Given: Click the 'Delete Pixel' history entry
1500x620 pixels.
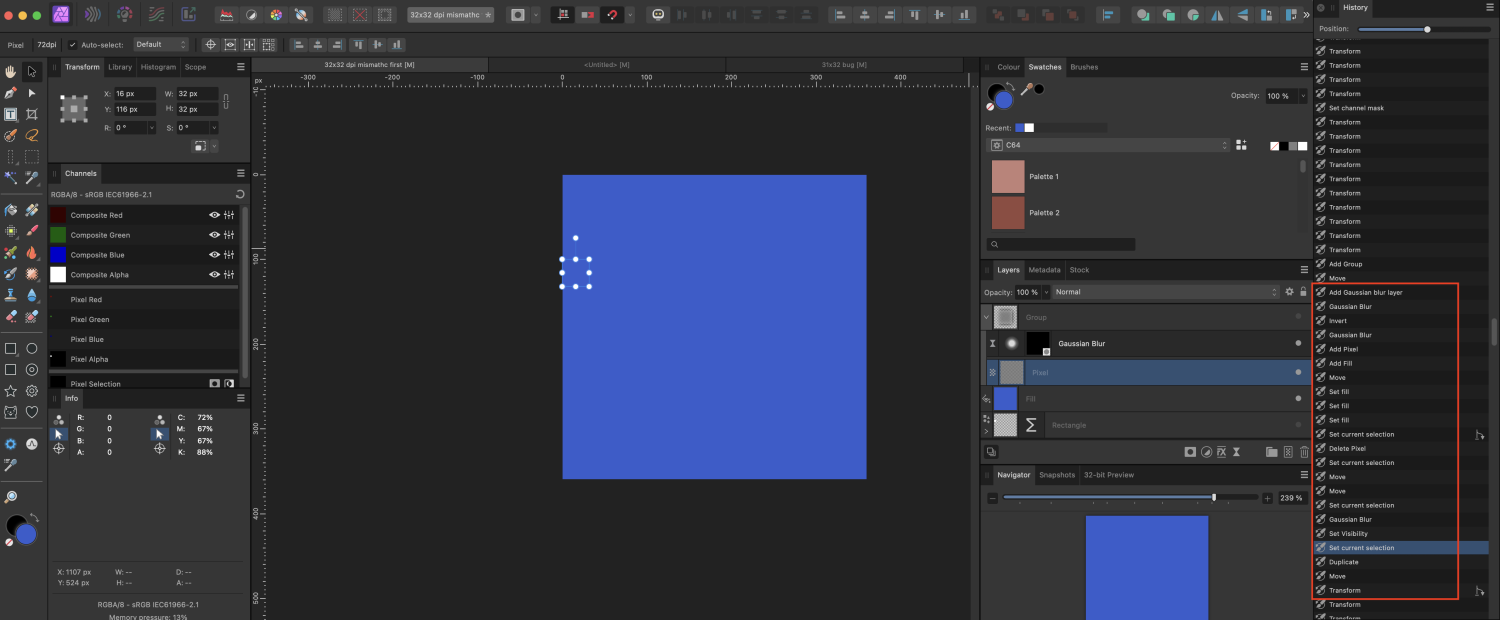Looking at the screenshot, I should (x=1347, y=448).
